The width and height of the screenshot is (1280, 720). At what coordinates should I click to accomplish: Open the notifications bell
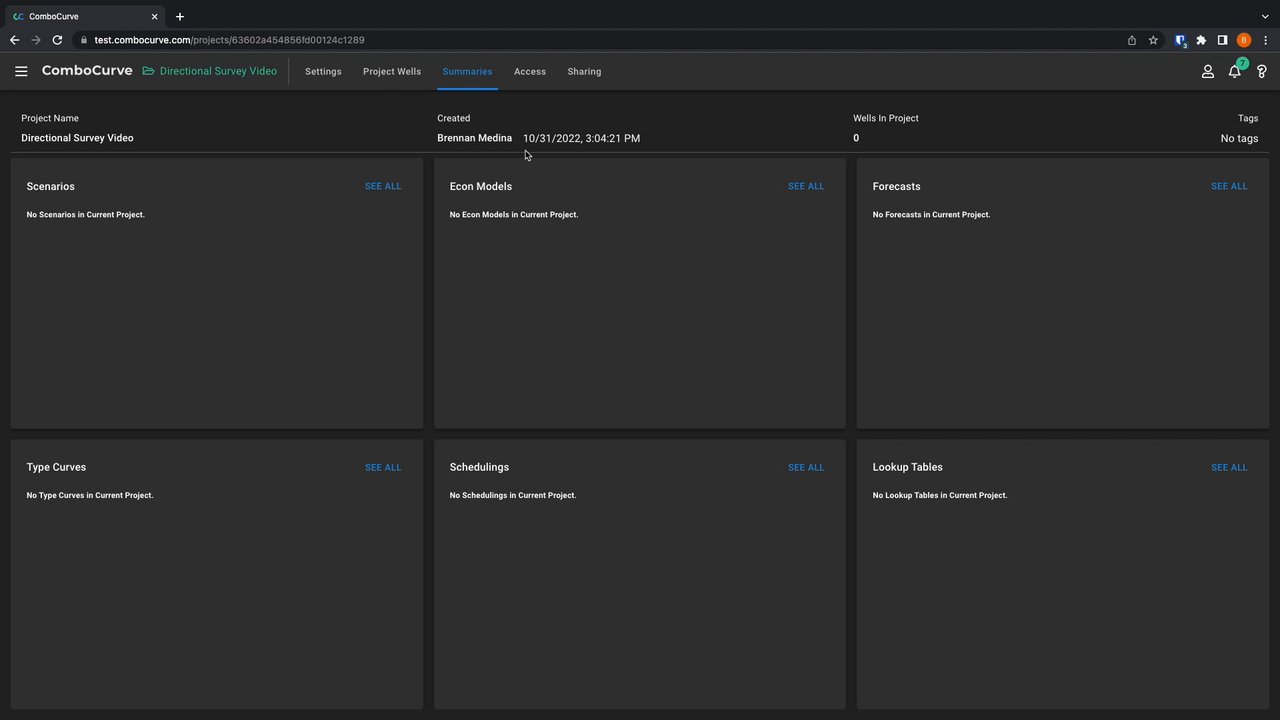[x=1235, y=72]
